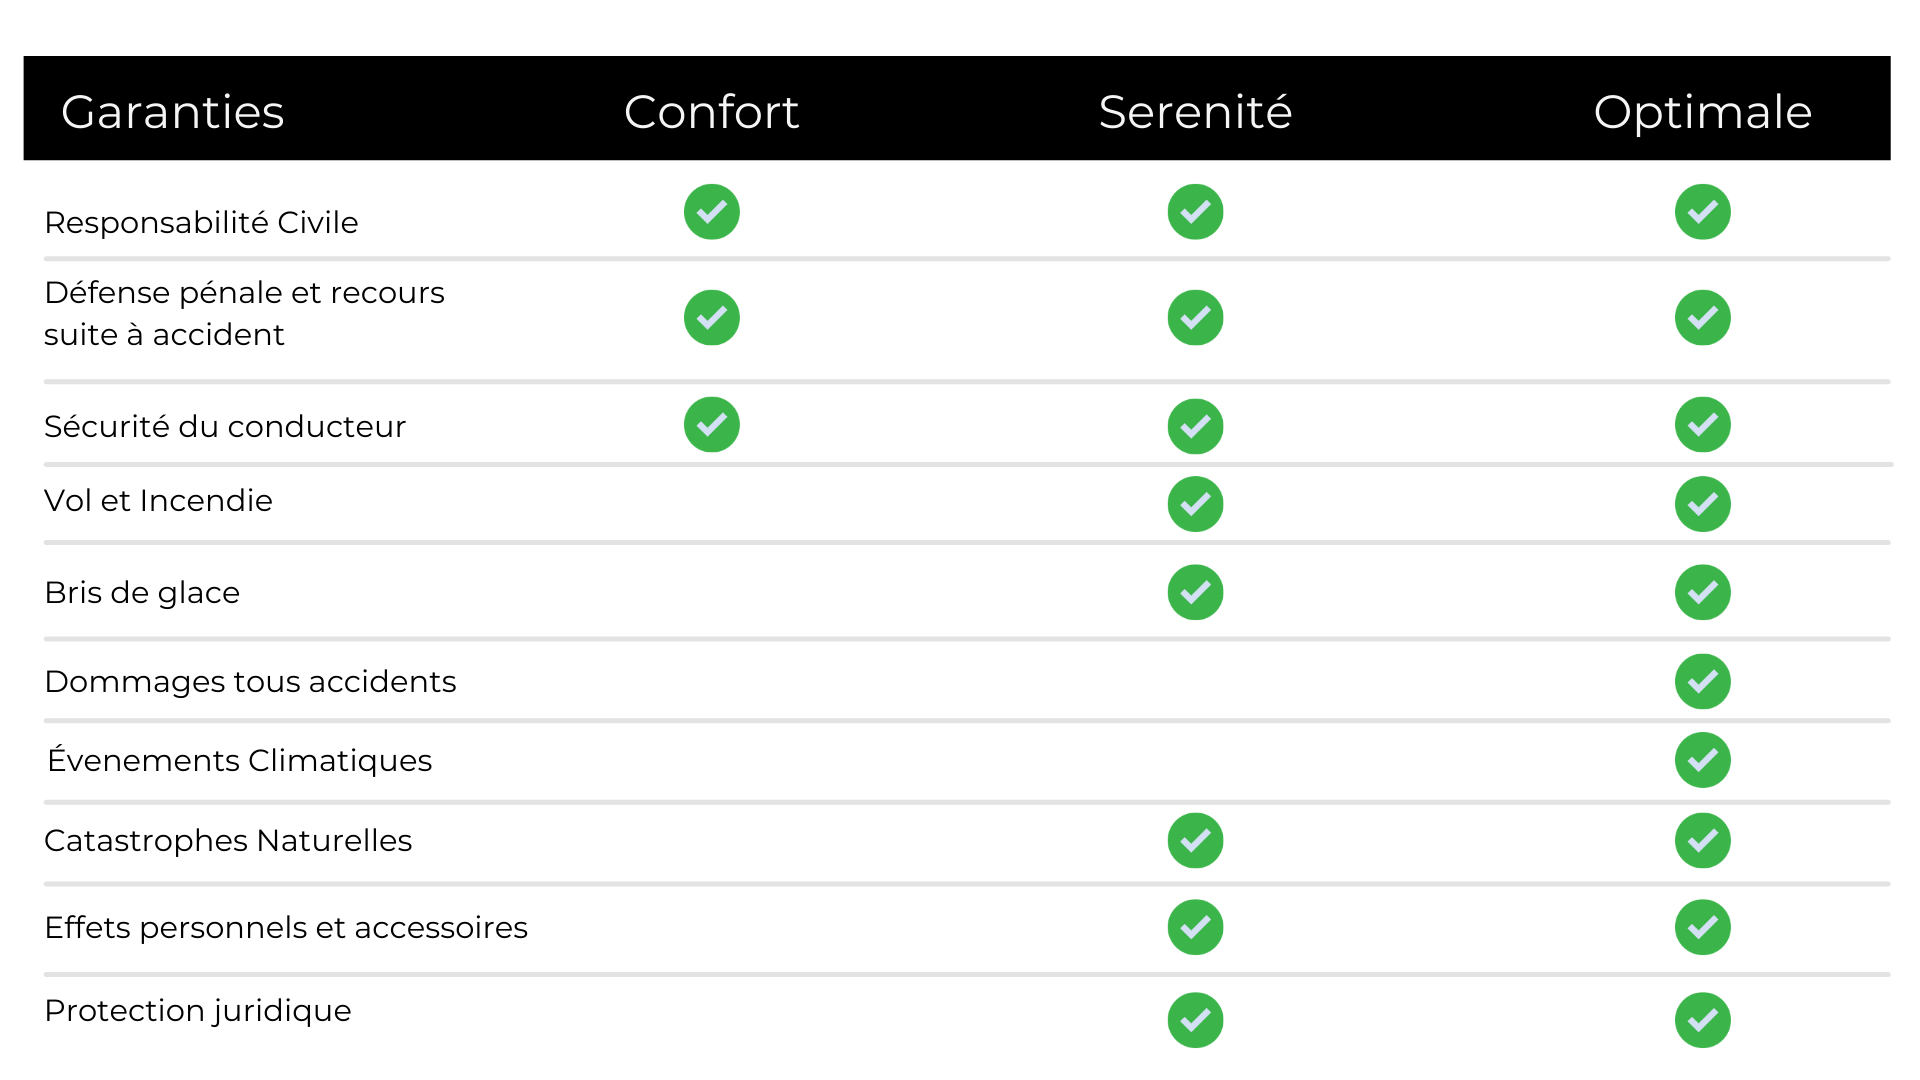Click the Optimale checkmark for Responsabilité Civile
This screenshot has width=1920, height=1080.
click(x=1702, y=212)
